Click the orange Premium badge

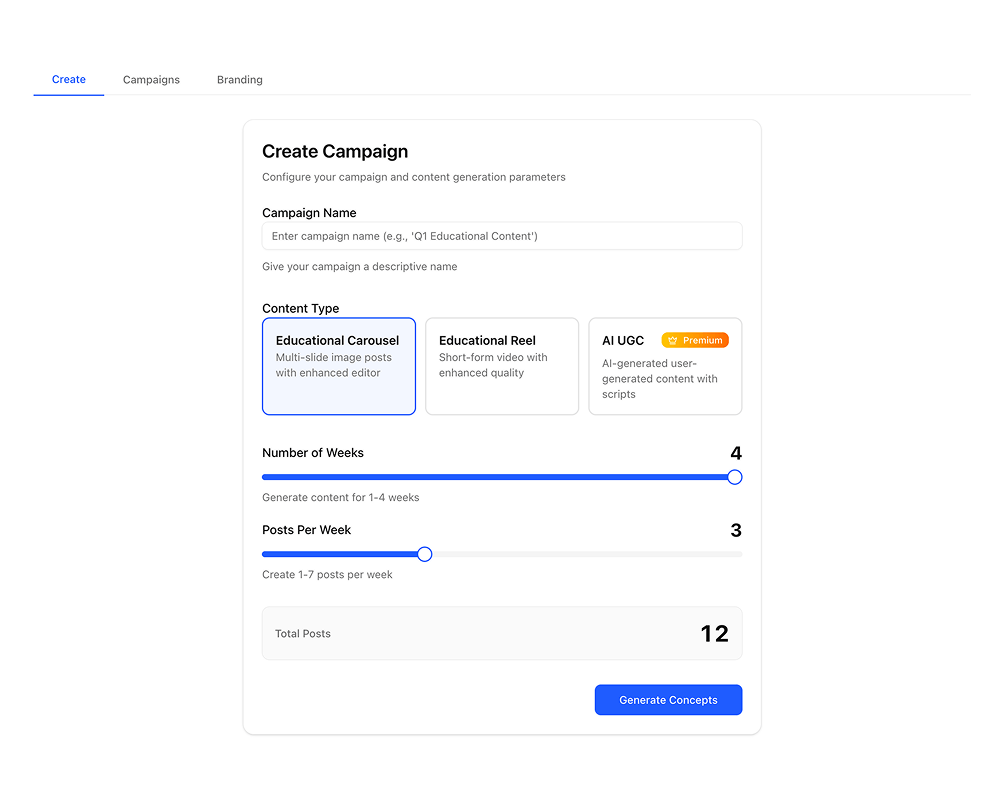[x=697, y=340]
